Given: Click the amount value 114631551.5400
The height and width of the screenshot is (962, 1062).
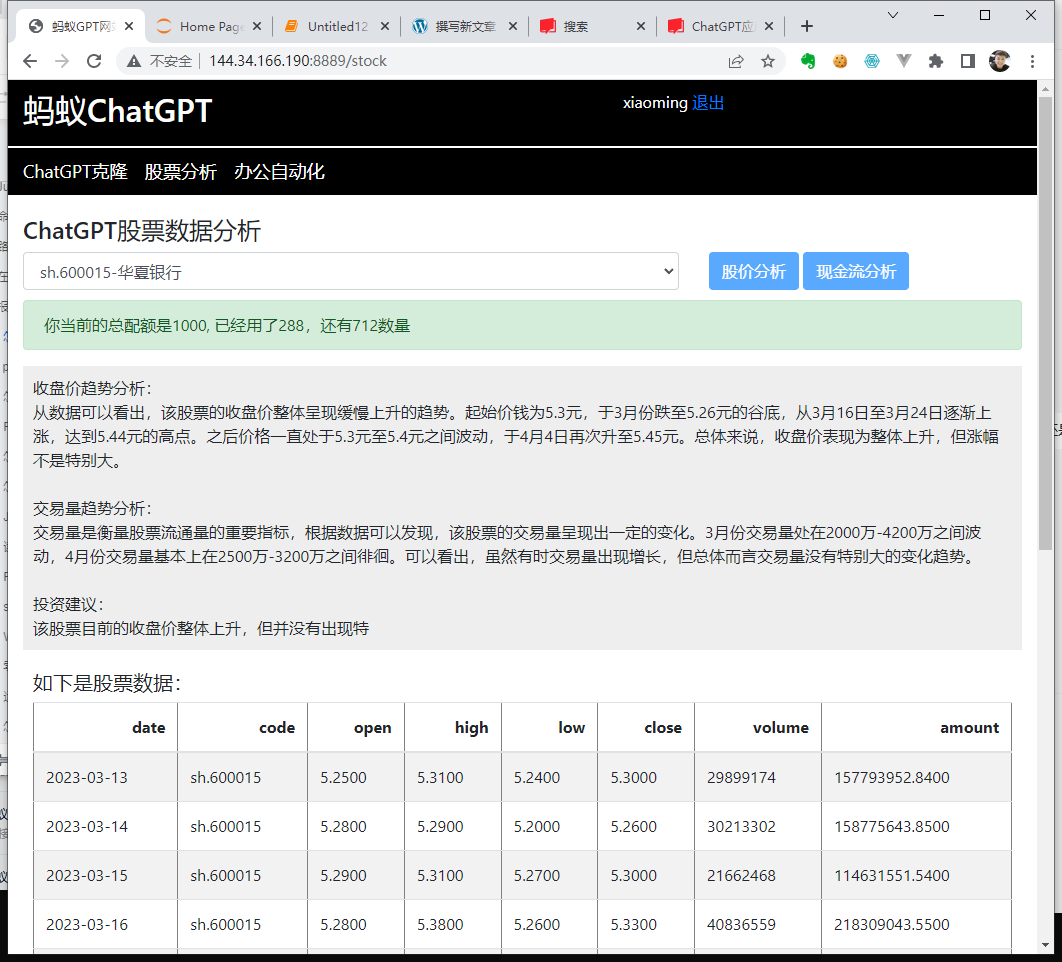Looking at the screenshot, I should 891,875.
